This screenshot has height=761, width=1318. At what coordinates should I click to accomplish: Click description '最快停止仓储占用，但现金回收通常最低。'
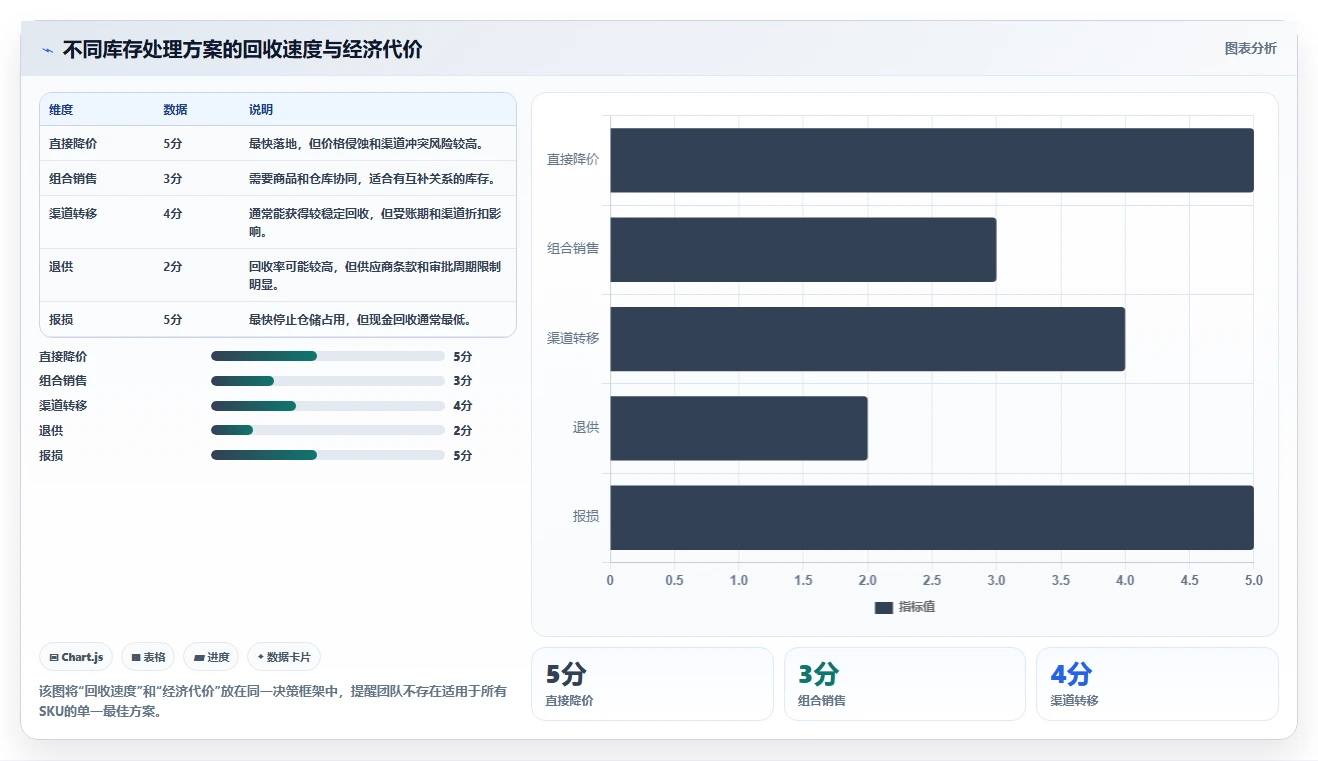(x=361, y=320)
